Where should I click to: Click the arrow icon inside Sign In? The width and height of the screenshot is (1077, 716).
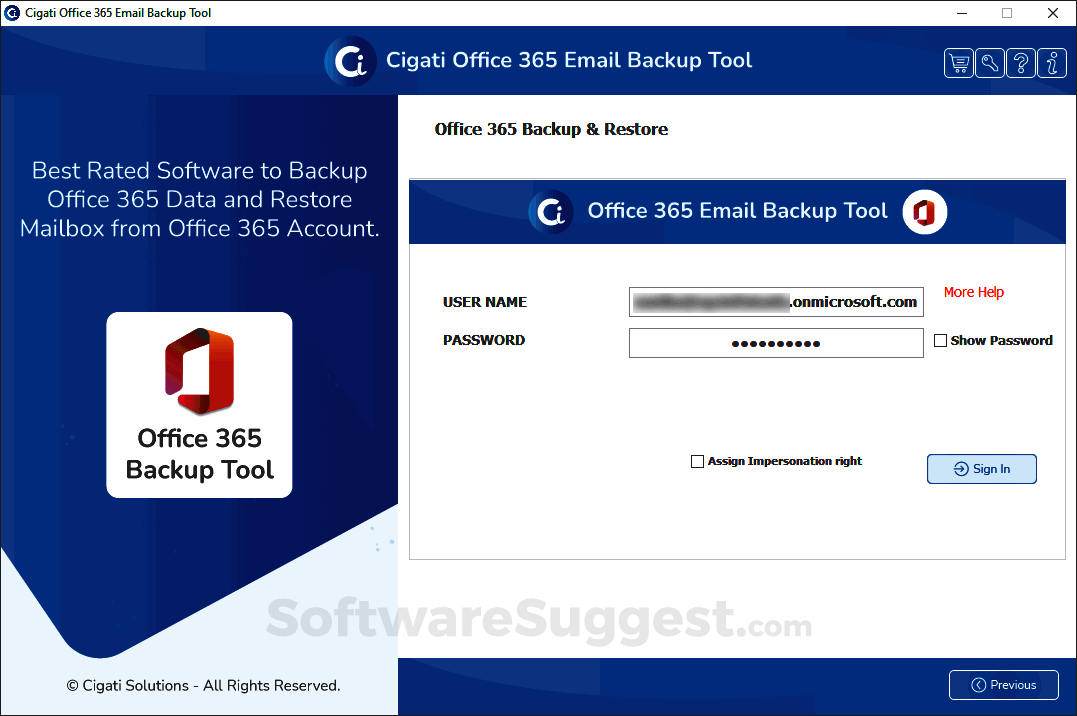pyautogui.click(x=962, y=468)
